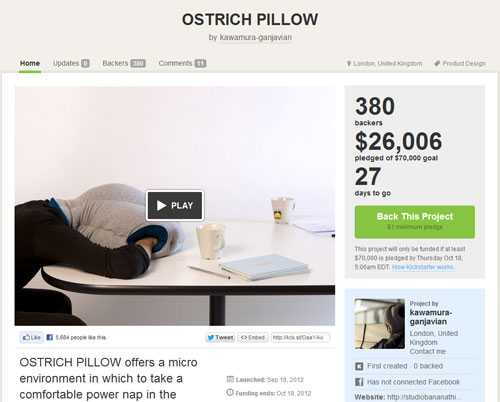The image size is (500, 402).
Task: Play the Ostrich Pillow project video
Action: [x=175, y=205]
